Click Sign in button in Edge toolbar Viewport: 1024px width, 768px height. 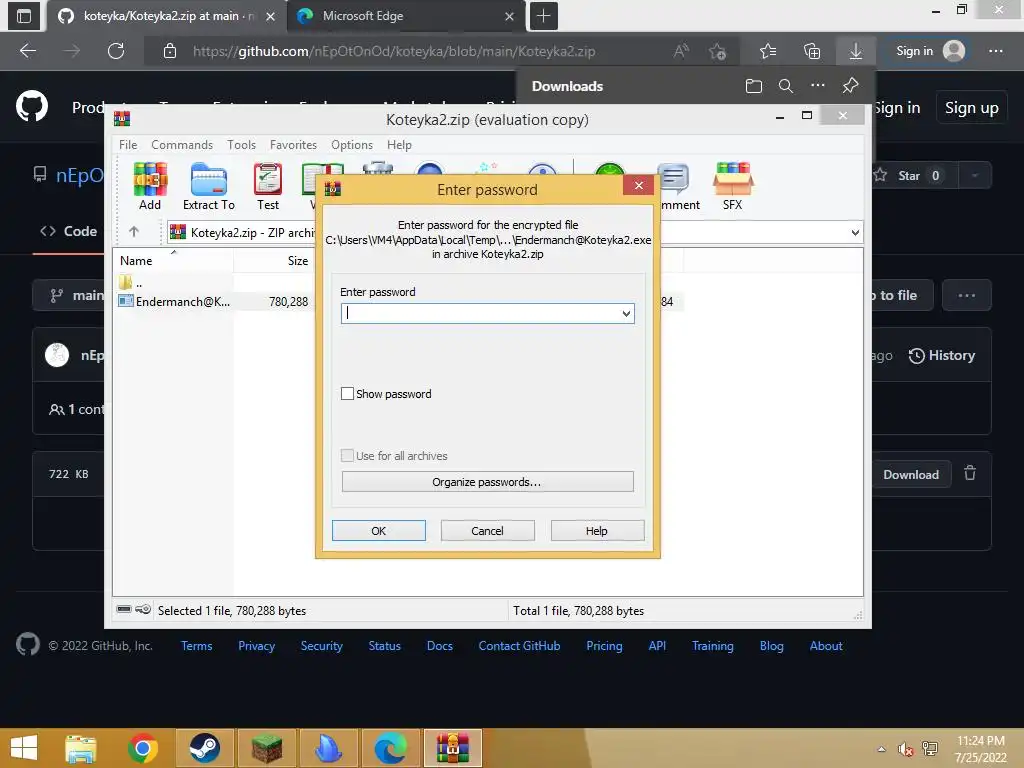click(931, 51)
